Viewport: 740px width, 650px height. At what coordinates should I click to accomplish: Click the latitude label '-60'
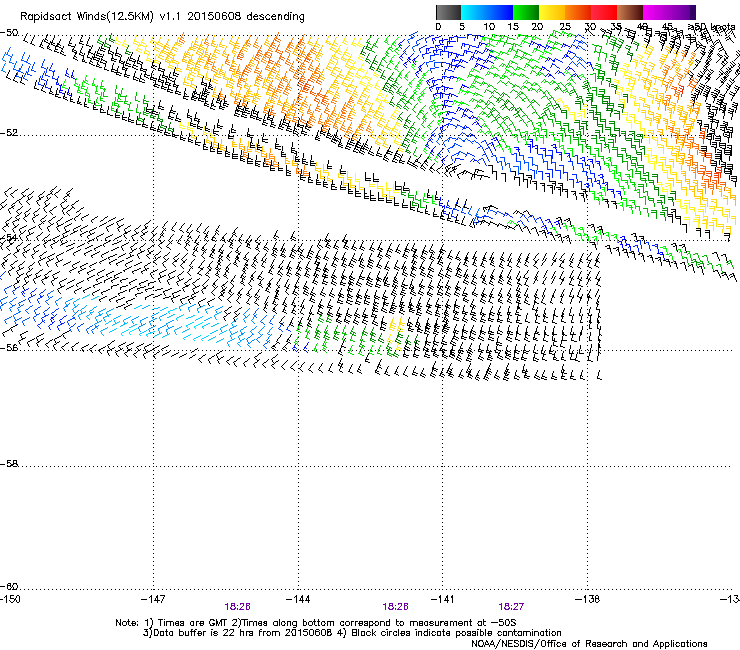point(9,586)
